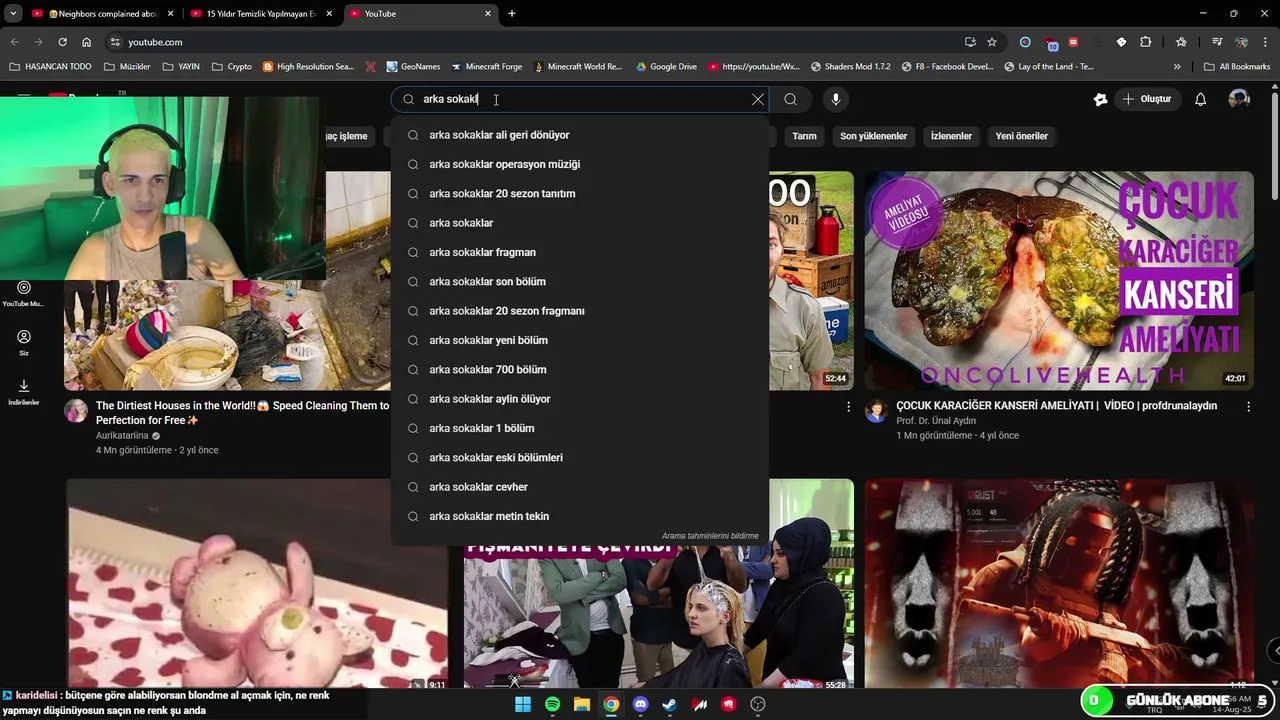Select suggestion 'arka sokaklar yeni bölüm'

coord(580,340)
